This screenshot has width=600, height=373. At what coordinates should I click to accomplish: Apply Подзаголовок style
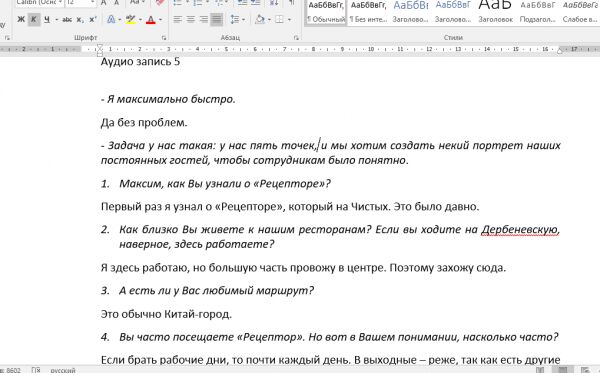(x=537, y=12)
